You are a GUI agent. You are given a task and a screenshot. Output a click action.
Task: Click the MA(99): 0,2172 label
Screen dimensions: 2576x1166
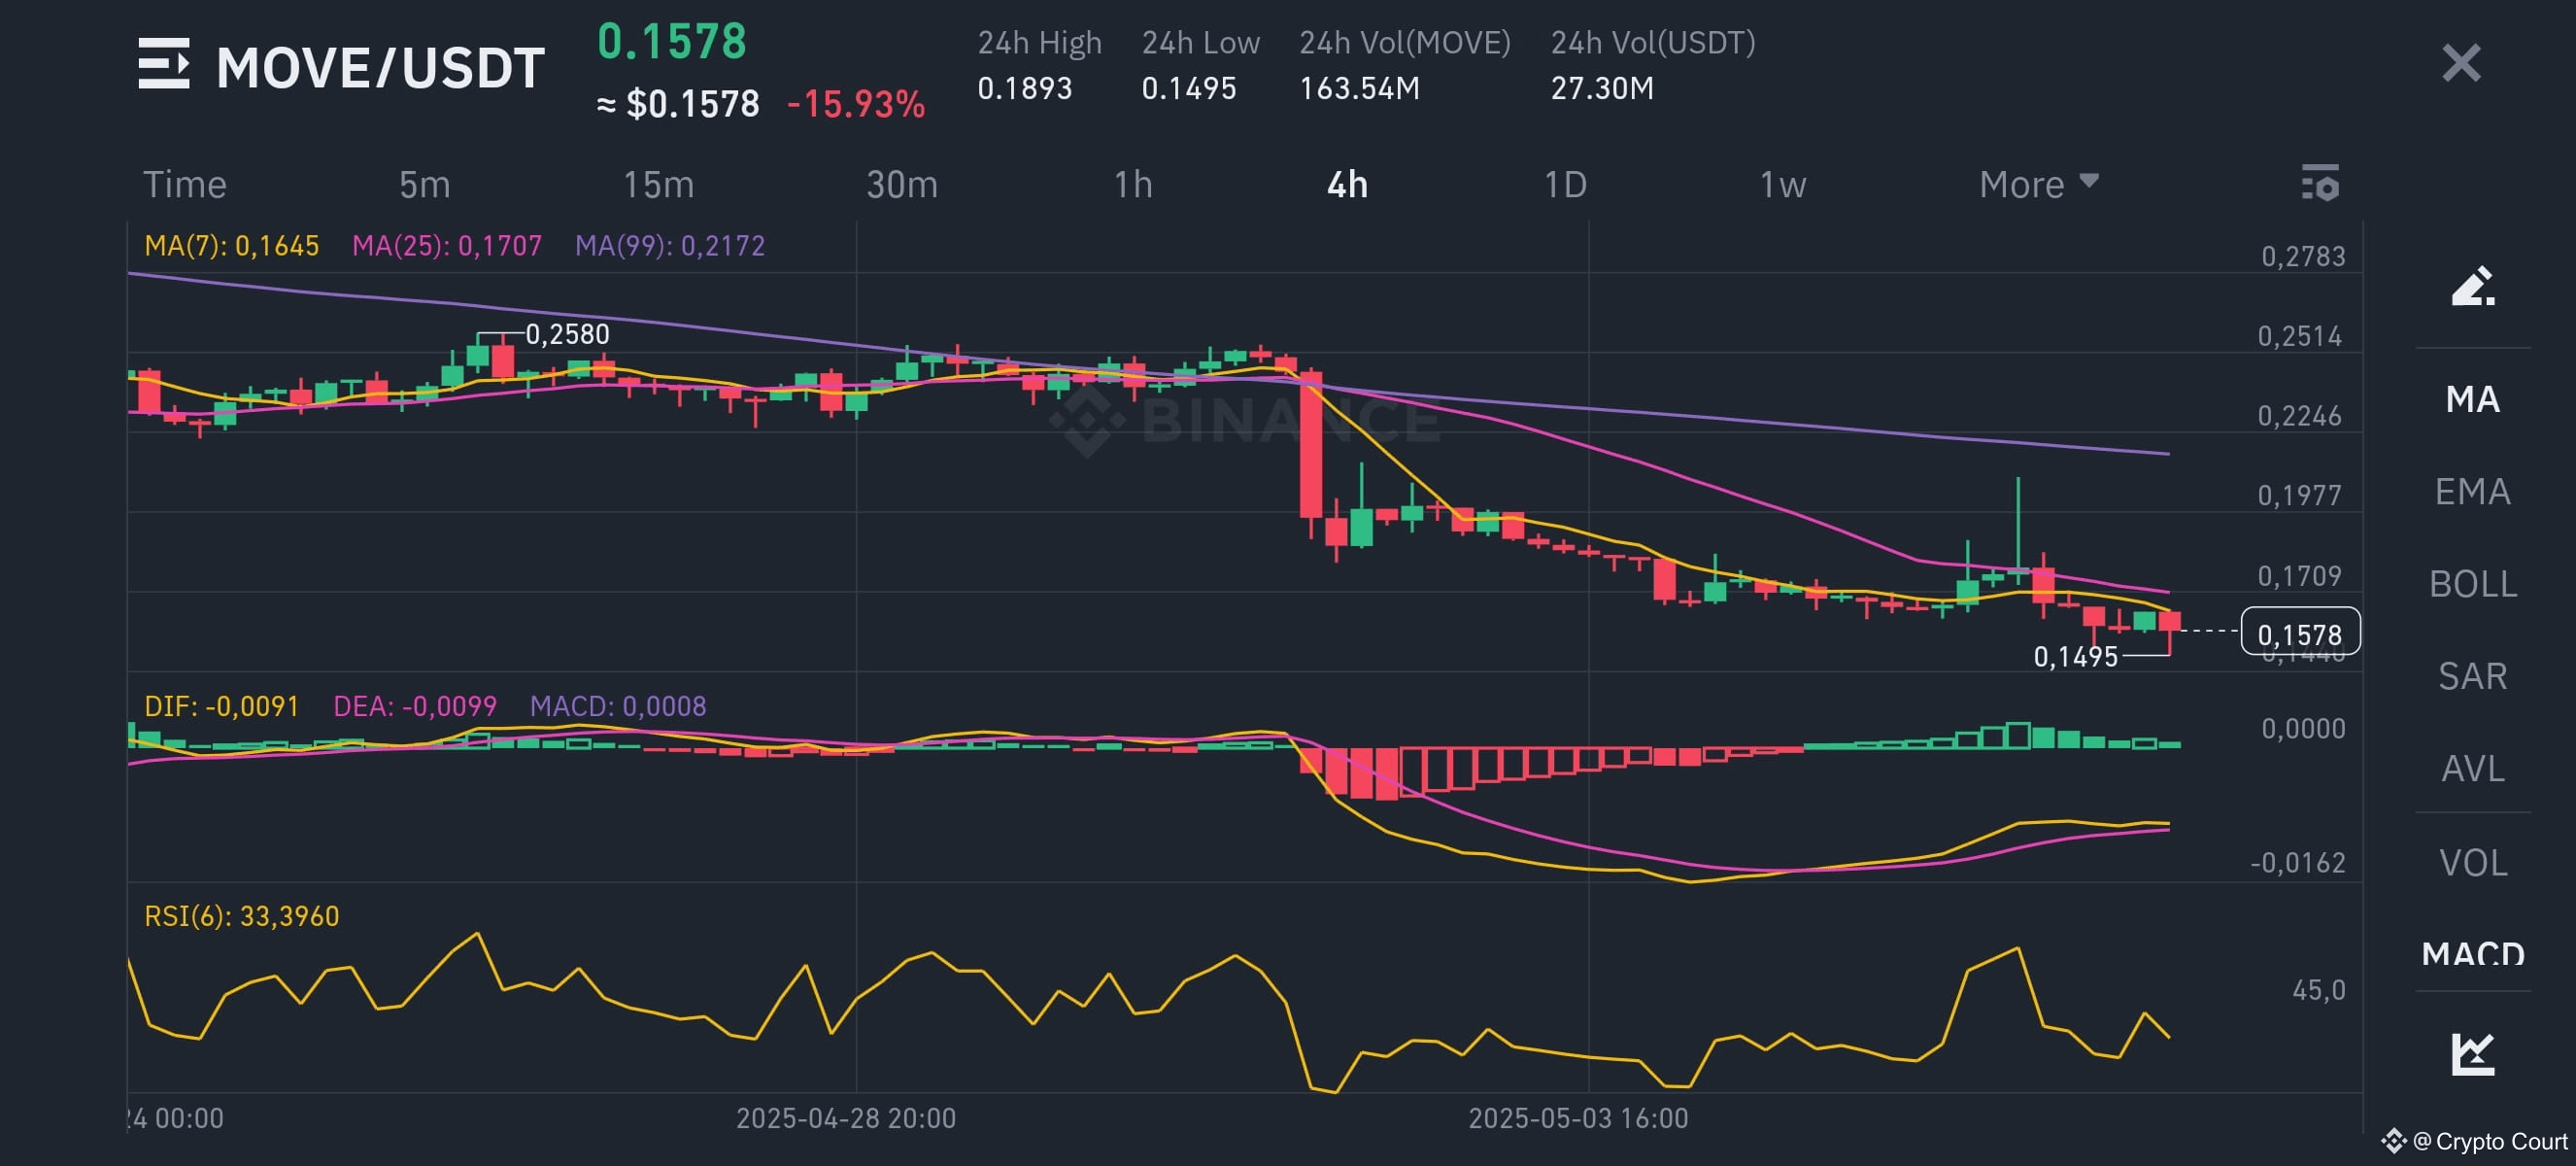click(x=670, y=246)
